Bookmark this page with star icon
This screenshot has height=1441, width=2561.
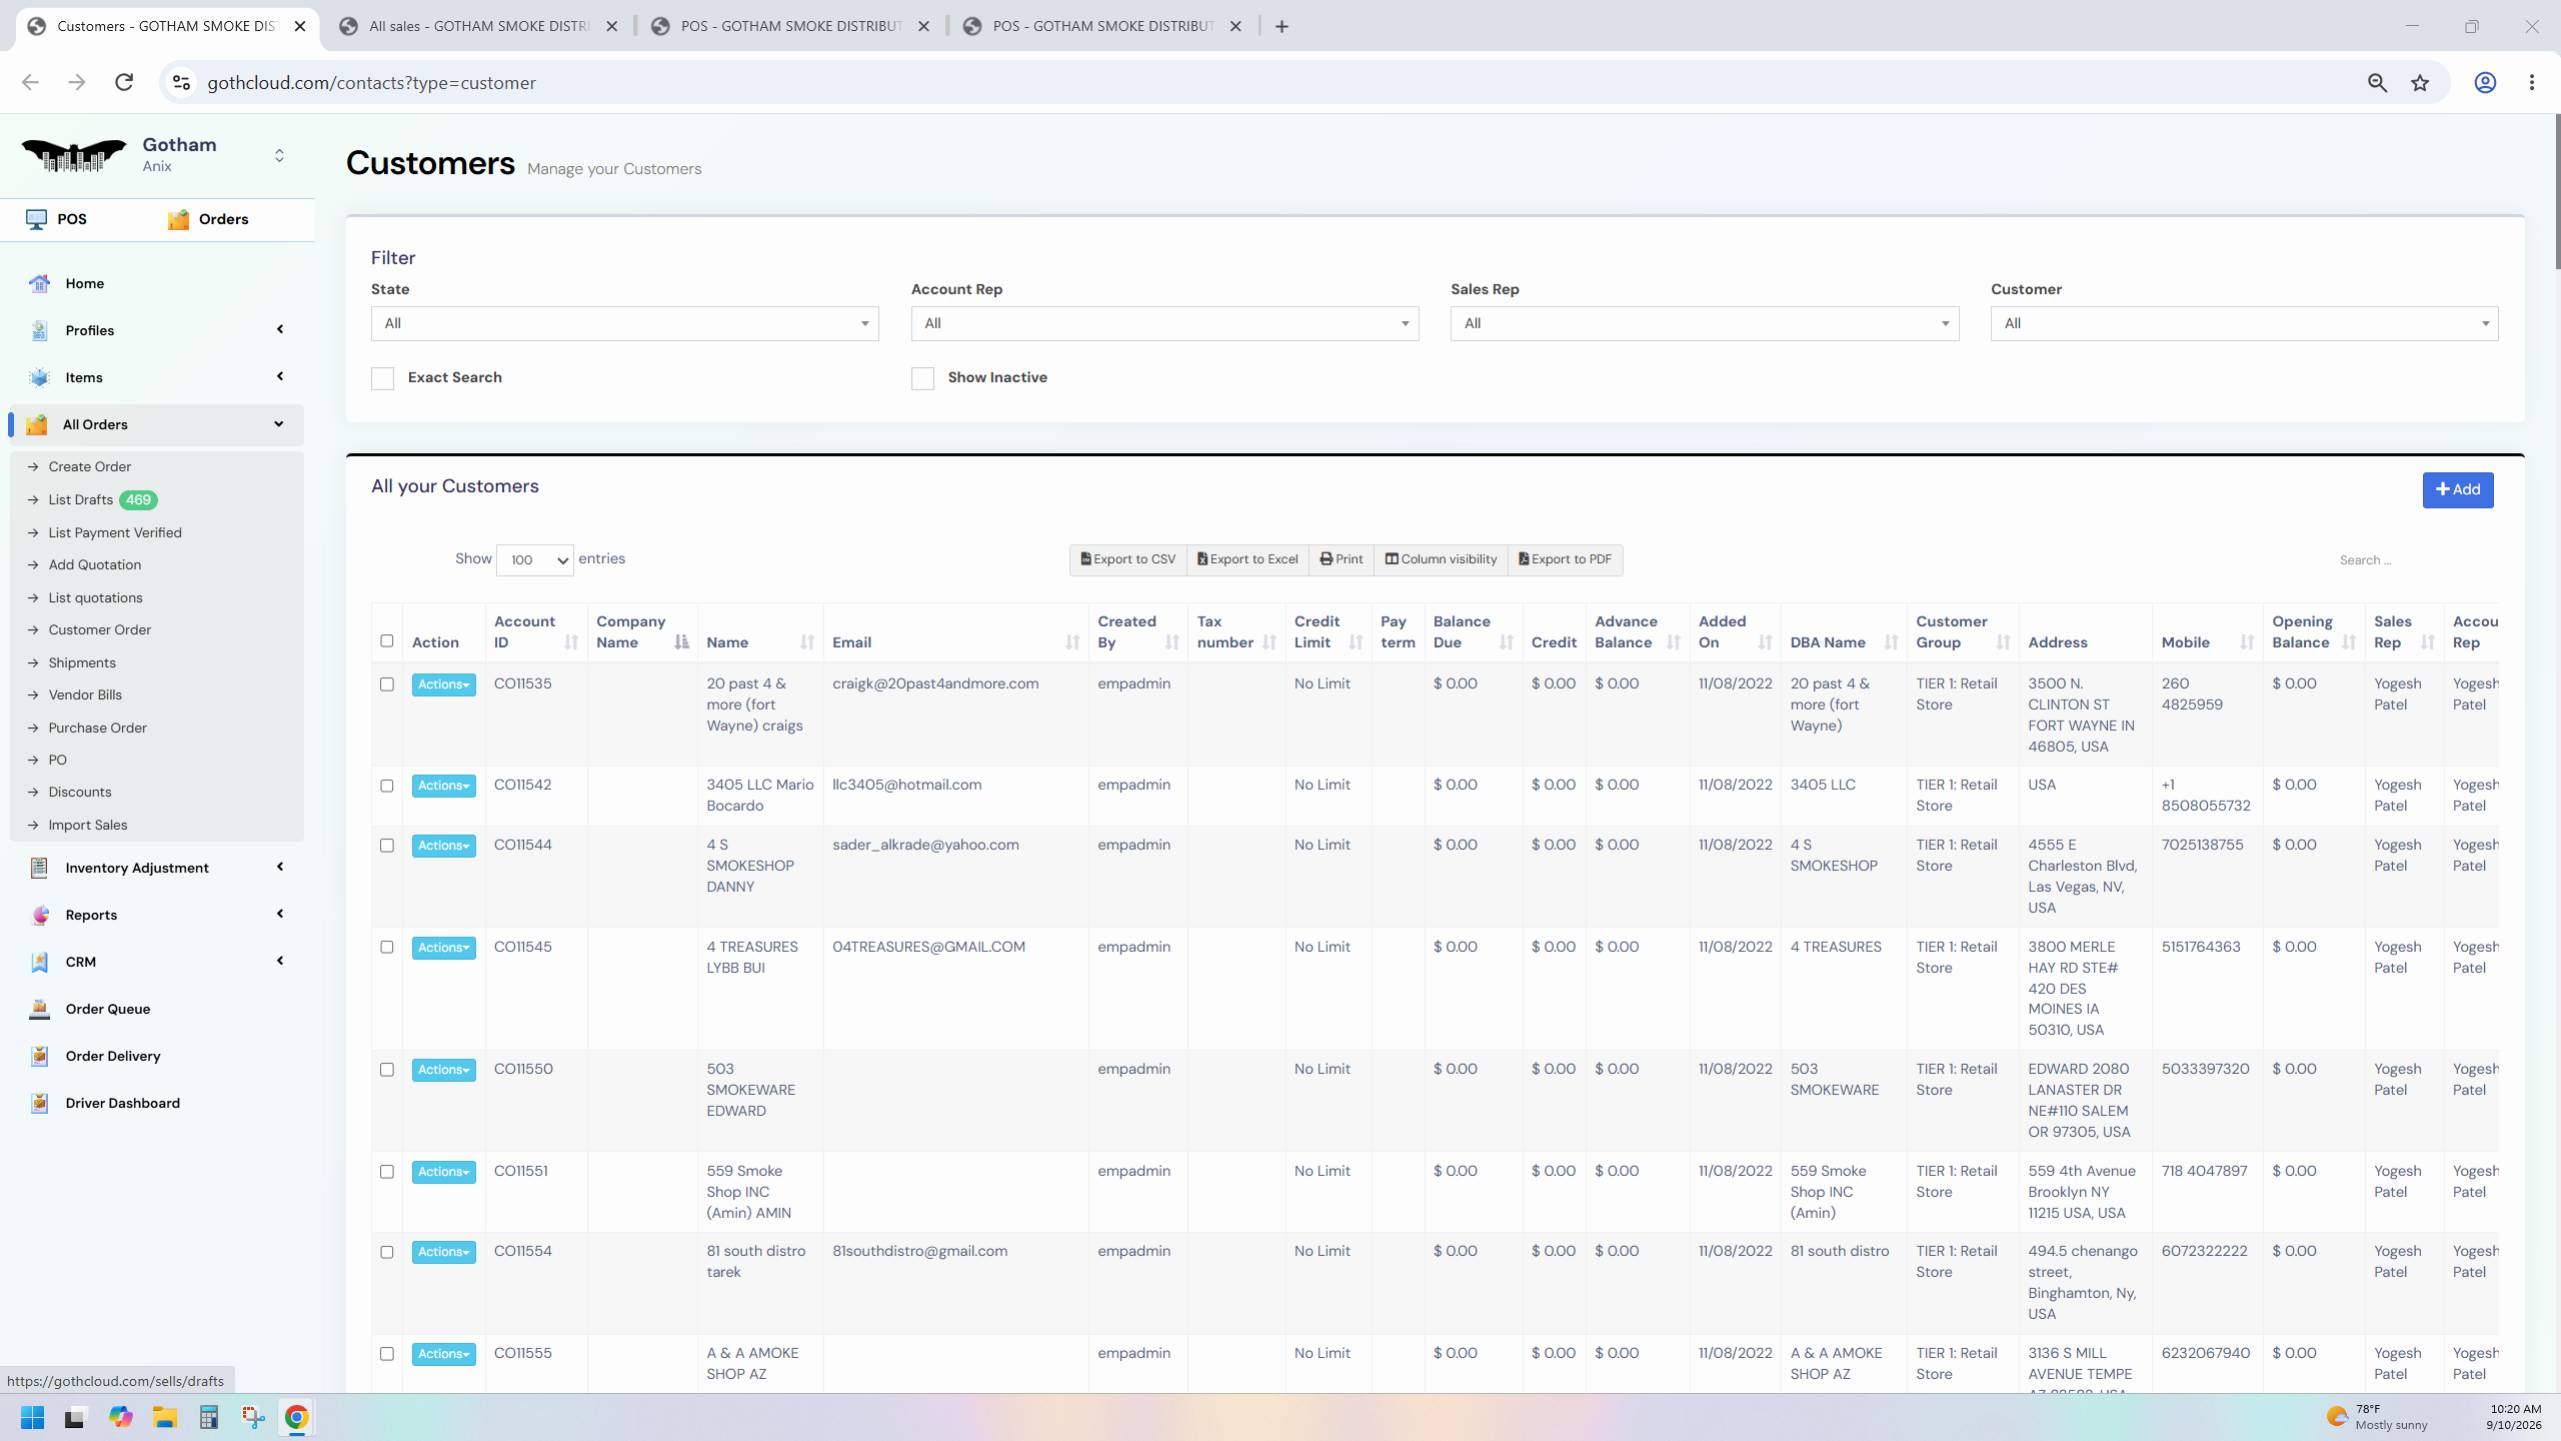point(2420,83)
